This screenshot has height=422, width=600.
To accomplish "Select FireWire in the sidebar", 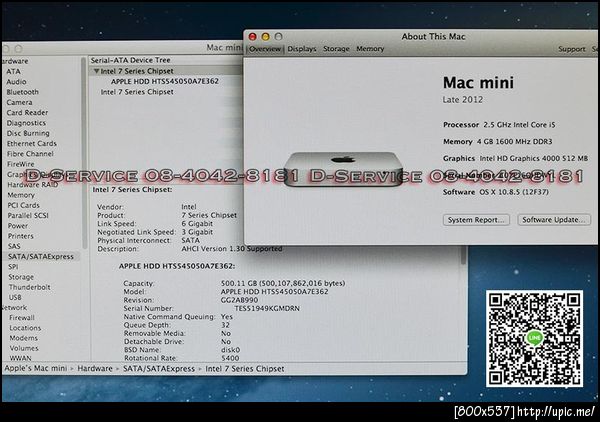I will (x=21, y=164).
